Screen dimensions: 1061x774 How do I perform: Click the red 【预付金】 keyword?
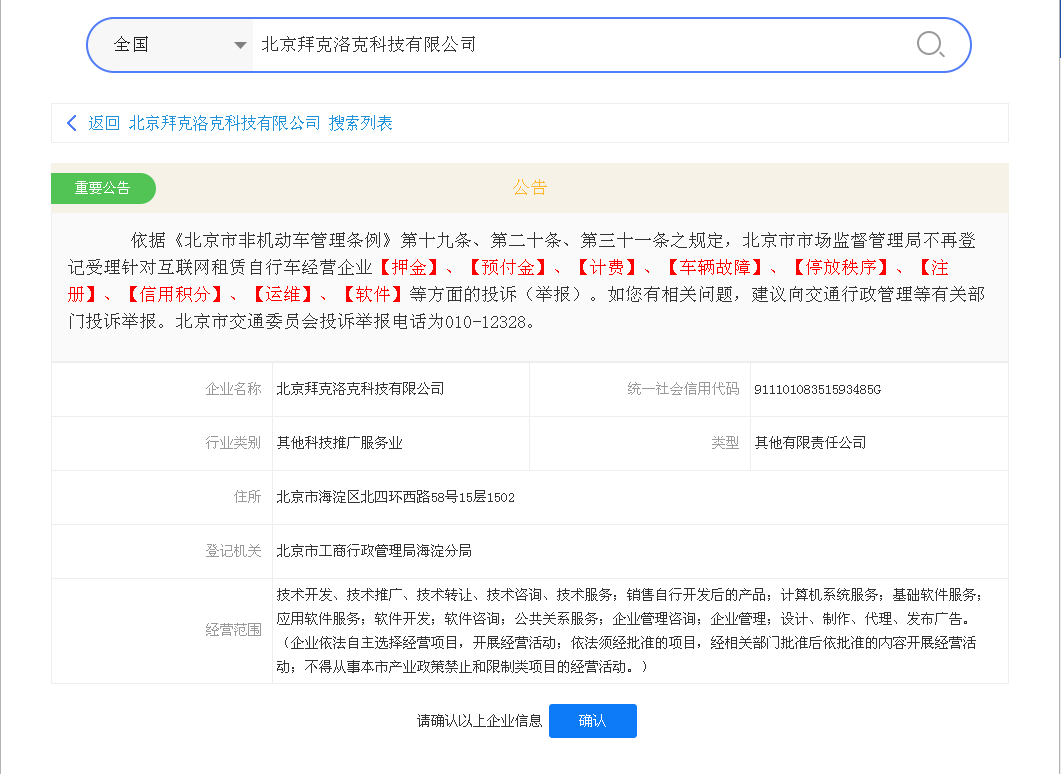coord(507,268)
